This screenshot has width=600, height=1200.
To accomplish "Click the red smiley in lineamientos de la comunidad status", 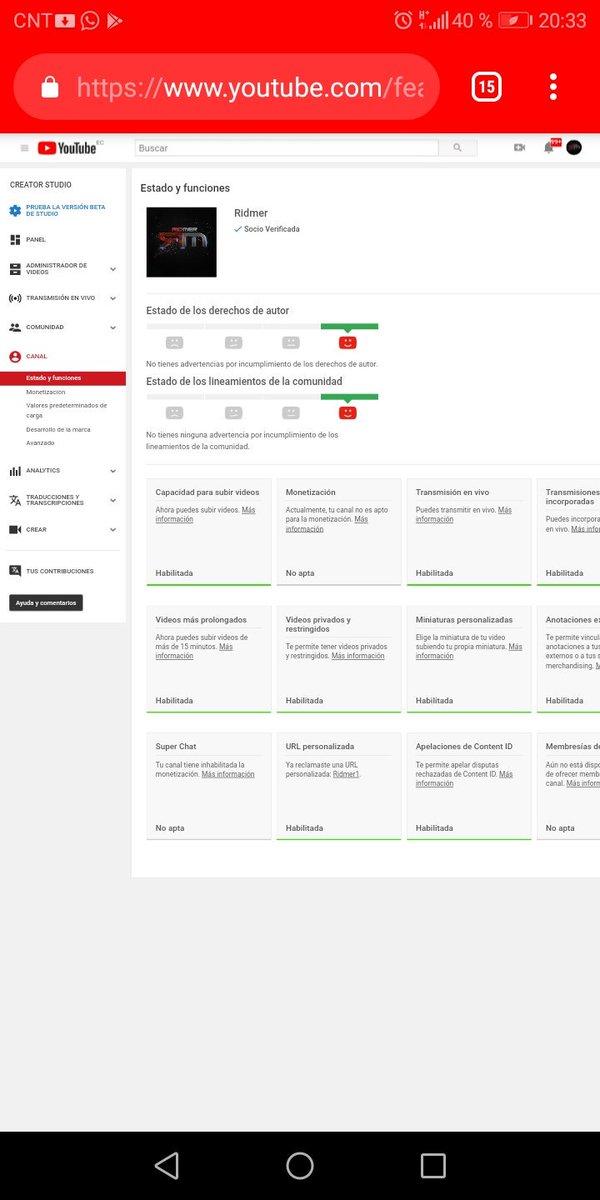I will 348,412.
